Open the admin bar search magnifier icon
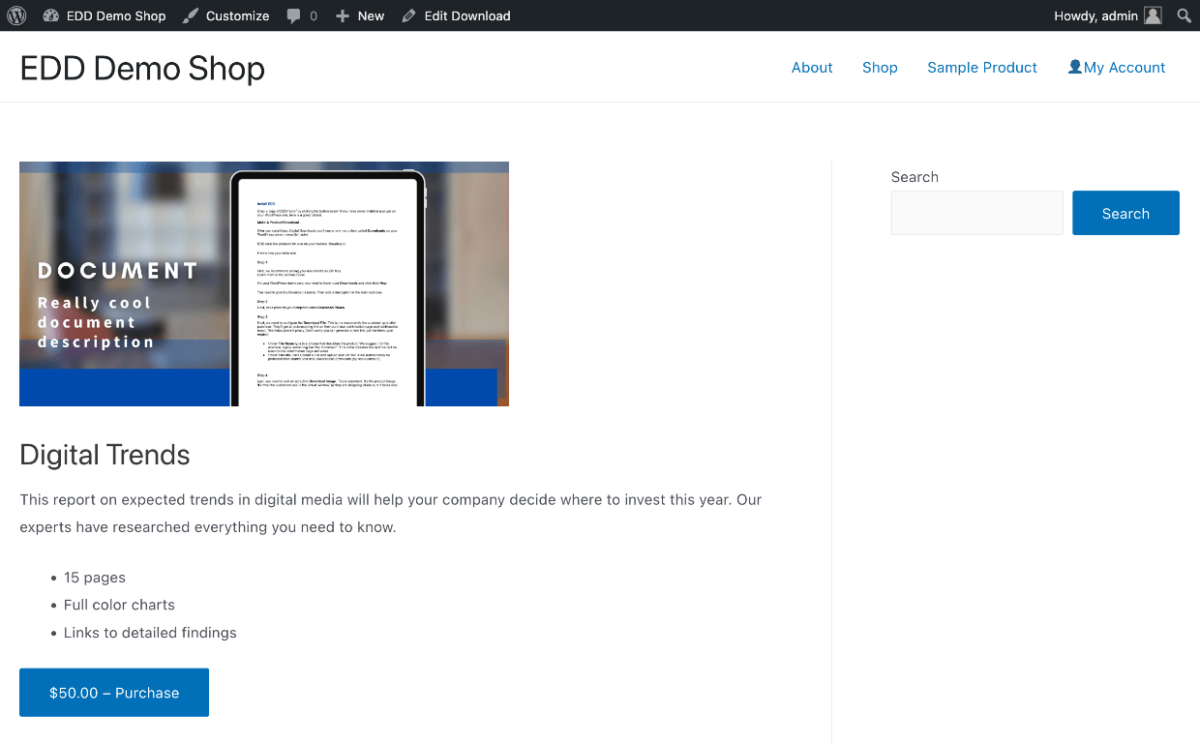 1183,15
